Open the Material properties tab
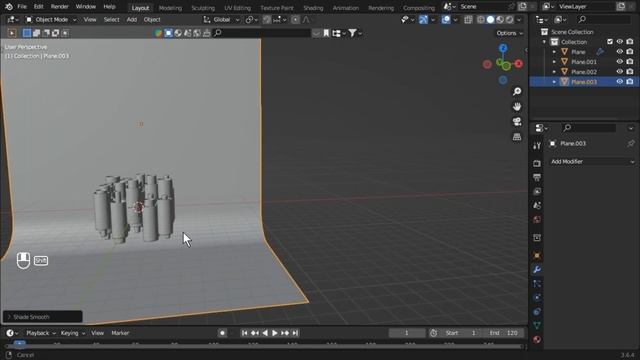 coord(537,339)
